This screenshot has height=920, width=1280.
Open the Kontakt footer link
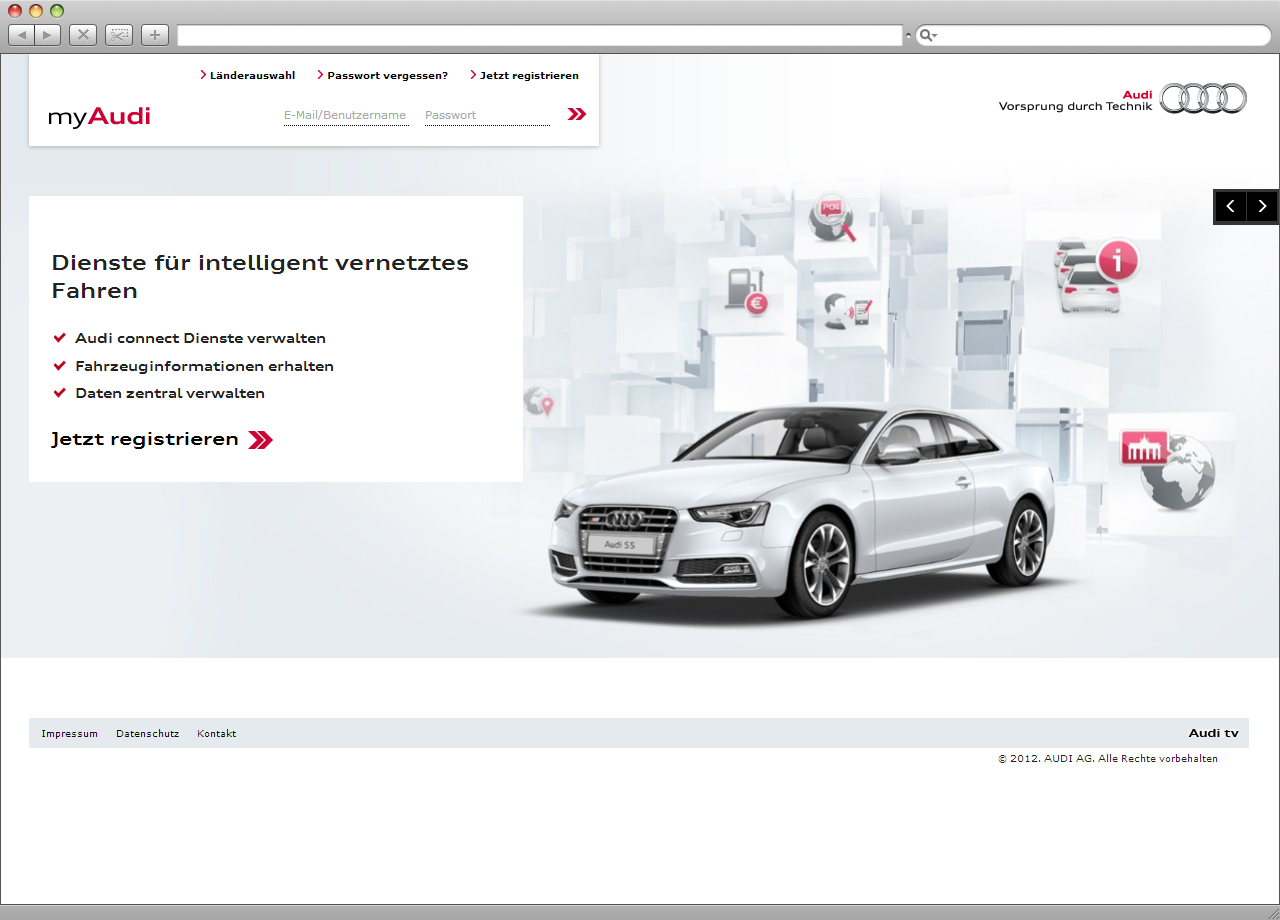pos(216,733)
